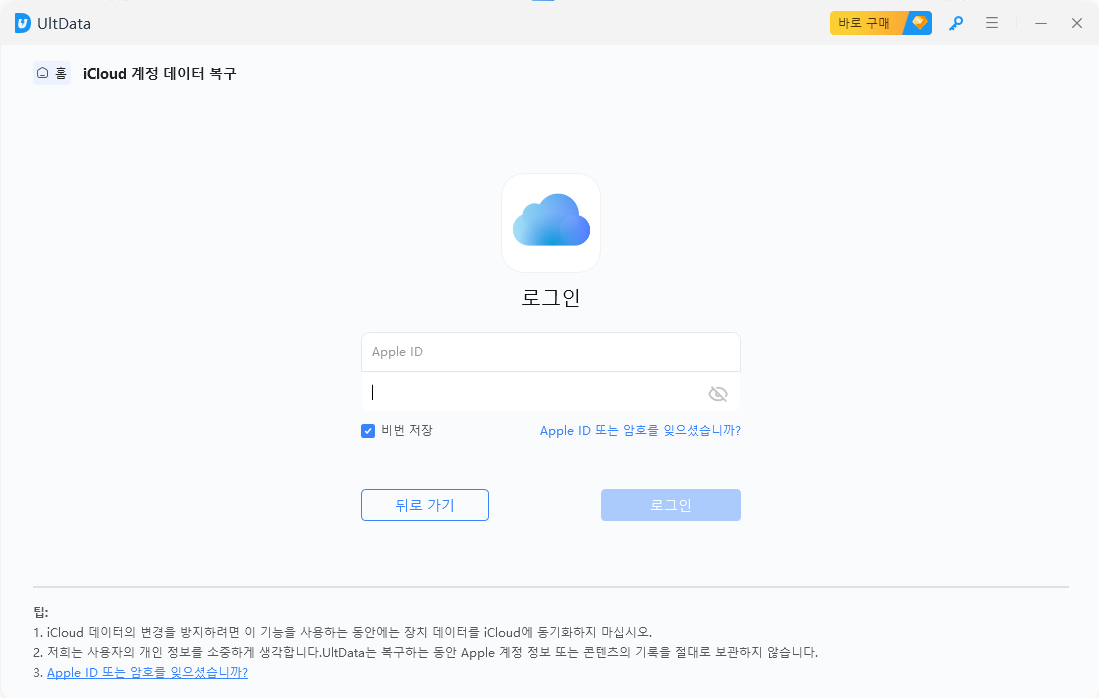
Task: Focus the Apple ID input field
Action: [x=551, y=352]
